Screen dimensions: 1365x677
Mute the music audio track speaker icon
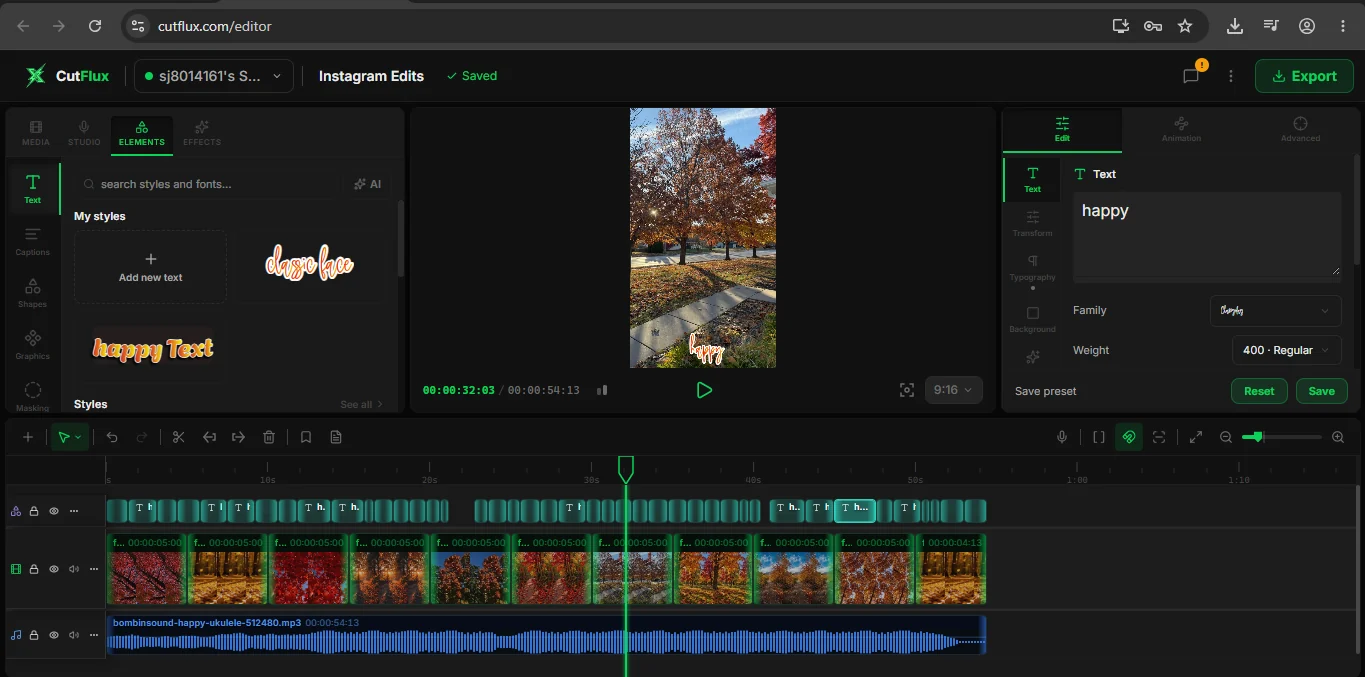coord(74,635)
